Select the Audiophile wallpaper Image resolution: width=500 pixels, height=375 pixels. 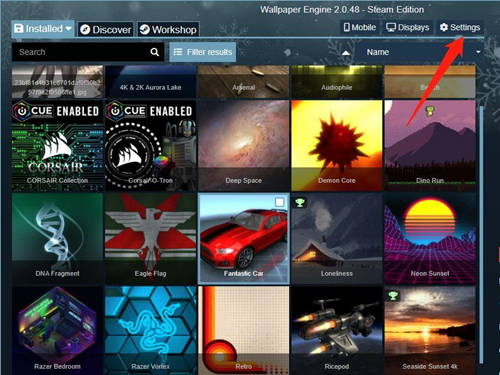337,82
